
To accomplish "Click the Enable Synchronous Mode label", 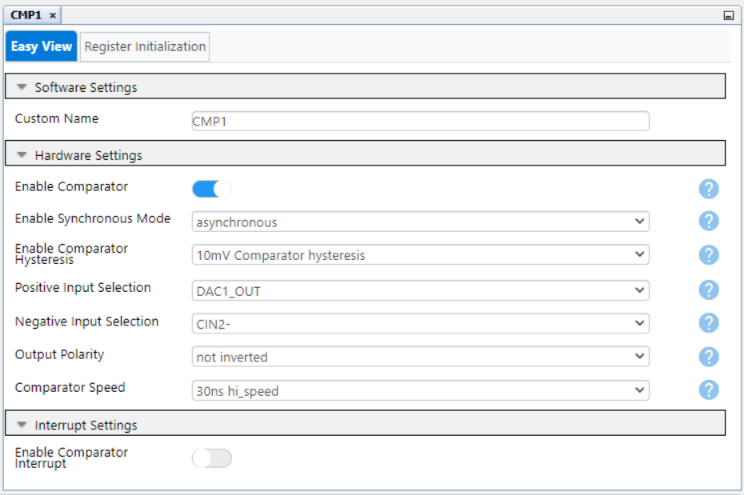I will (93, 218).
